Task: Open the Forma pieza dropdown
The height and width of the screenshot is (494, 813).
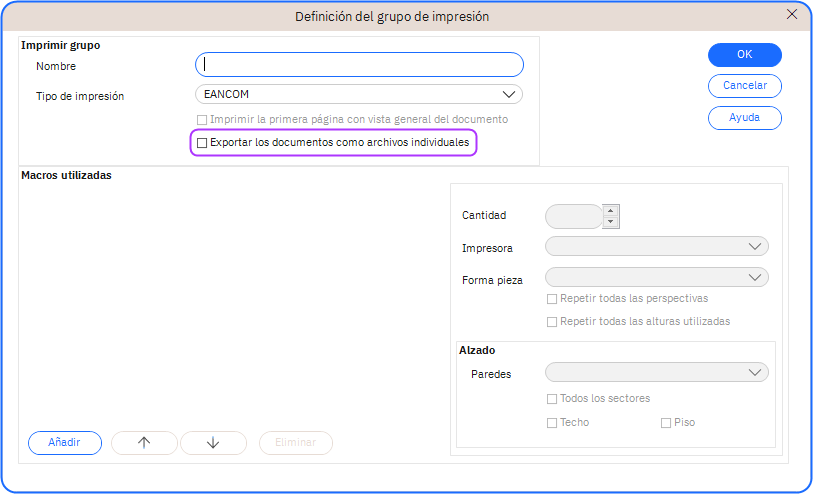Action: tap(656, 278)
